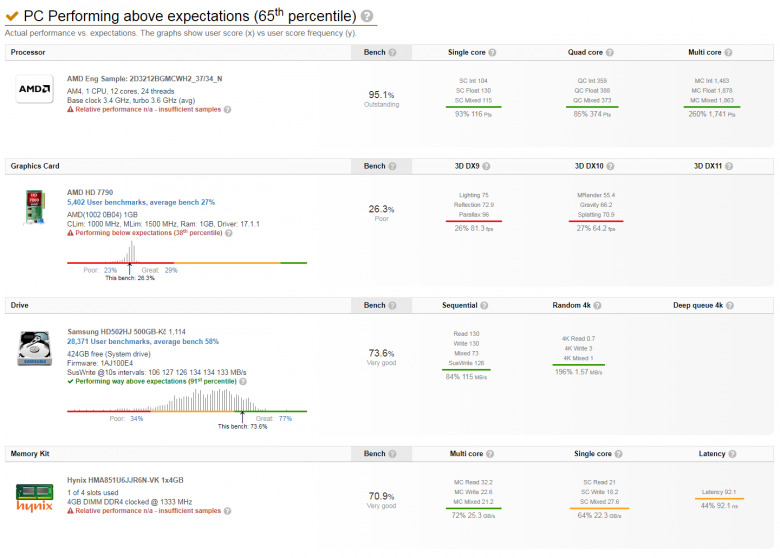This screenshot has width=780, height=558.
Task: Click help icon beside Memory Single core
Action: tap(618, 454)
